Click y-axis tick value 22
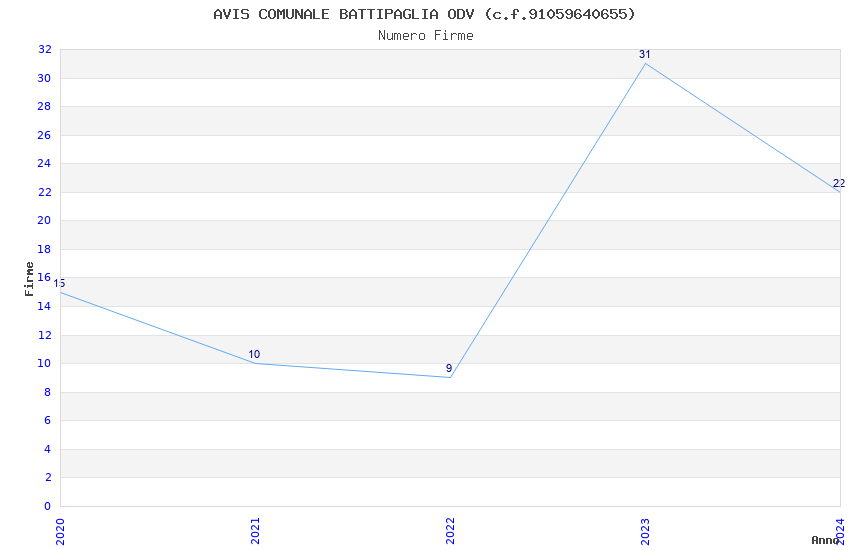Screen dimensions: 850x550 (x=44, y=192)
